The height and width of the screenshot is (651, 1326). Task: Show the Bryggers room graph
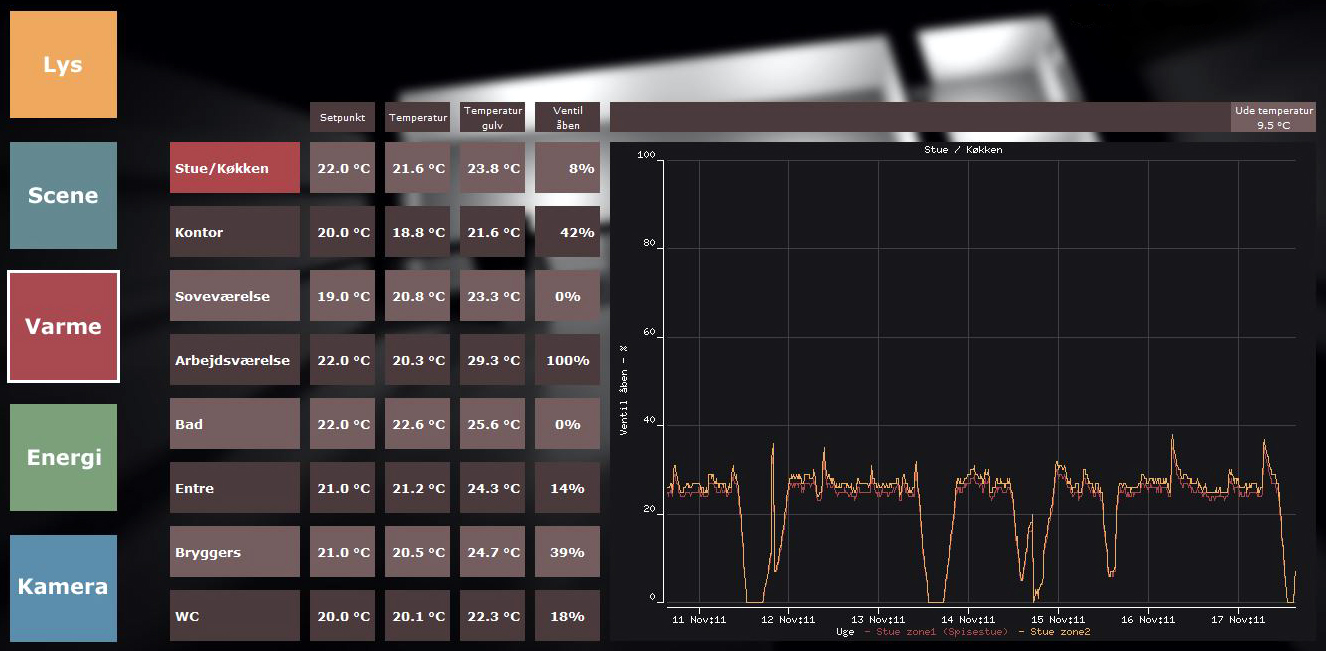(x=235, y=552)
